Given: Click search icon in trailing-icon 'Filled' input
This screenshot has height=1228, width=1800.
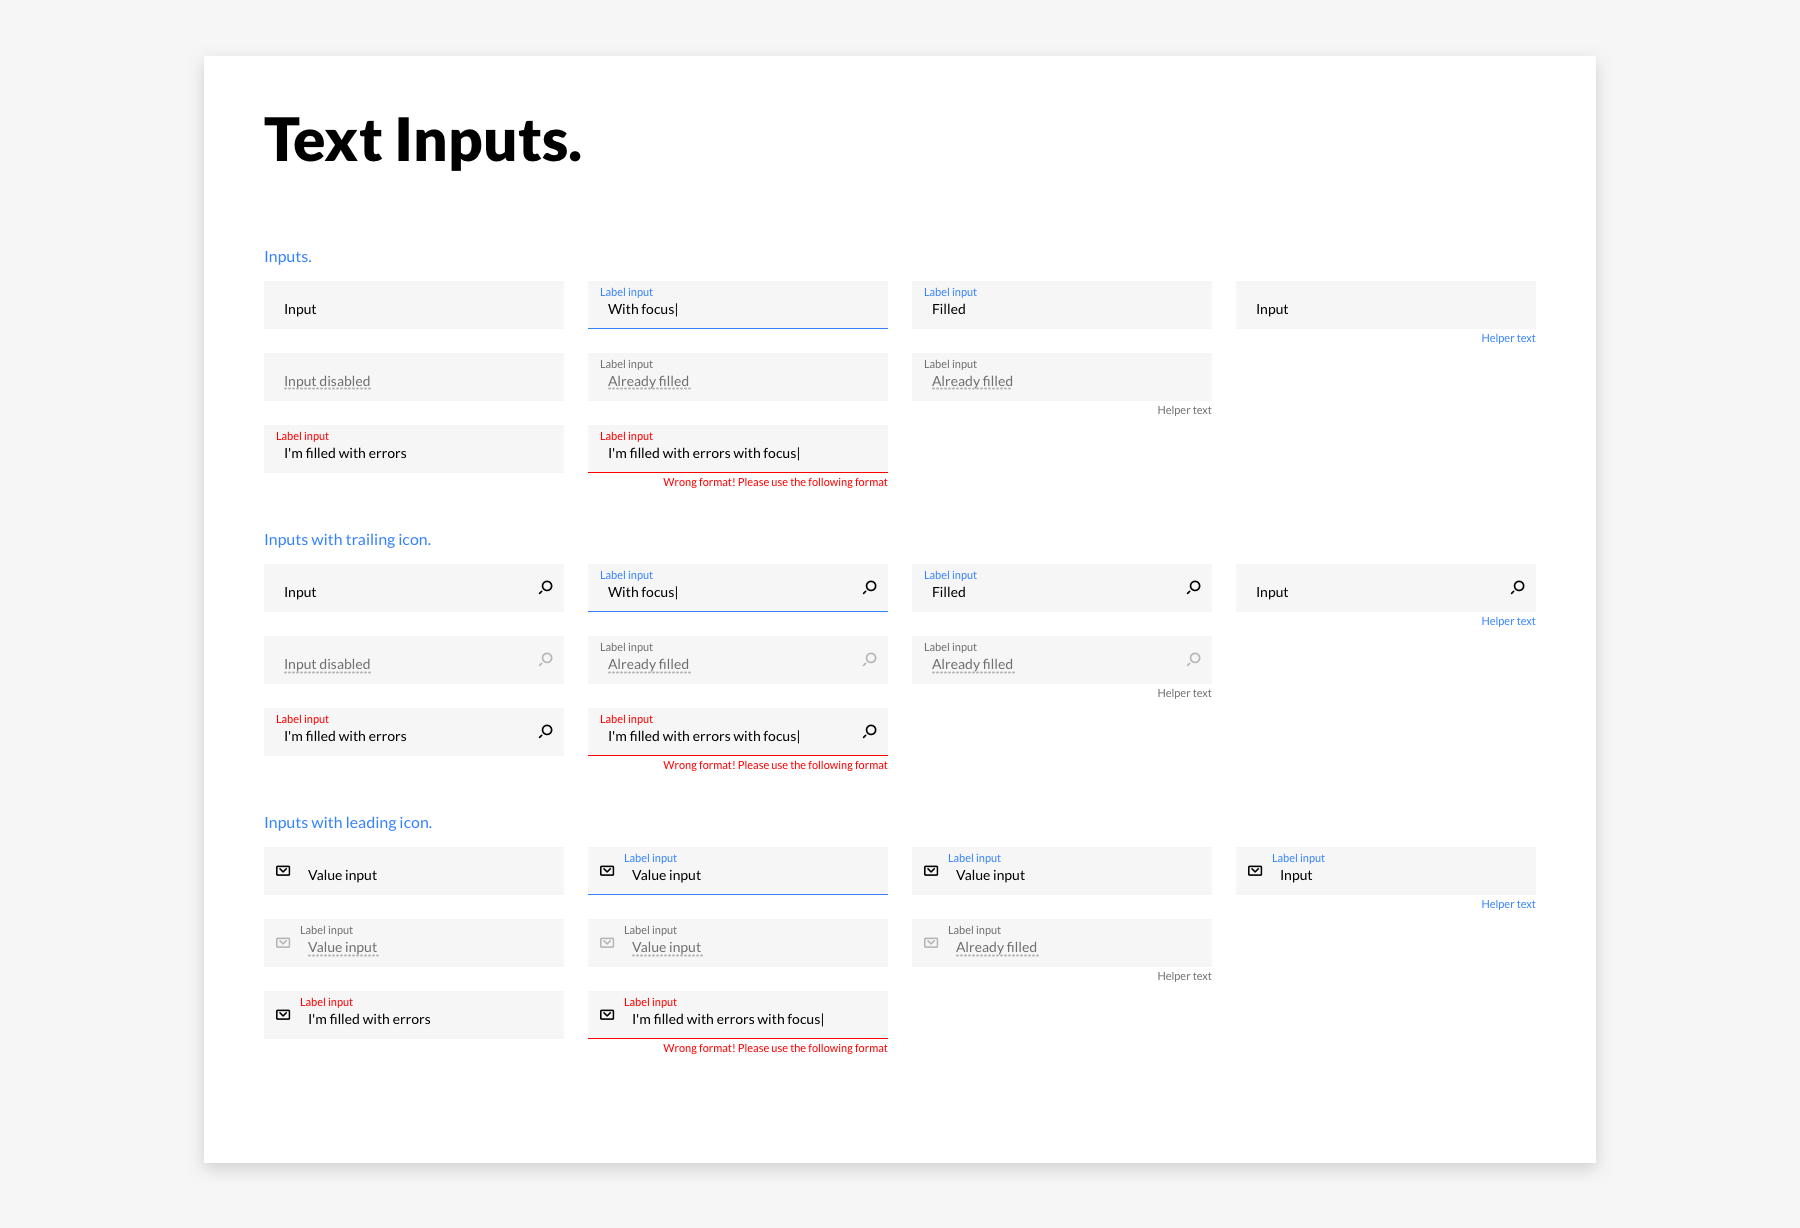Looking at the screenshot, I should point(1194,587).
